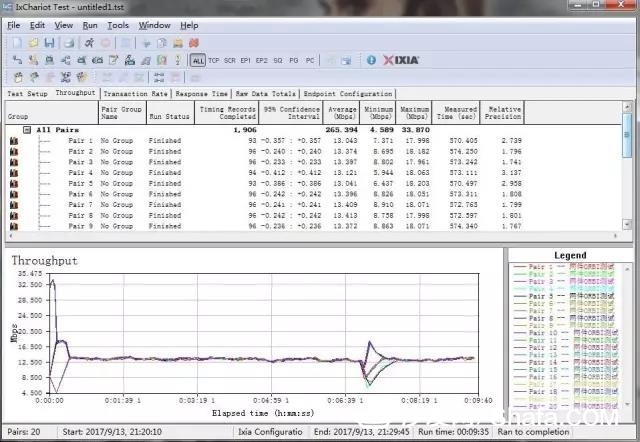Image resolution: width=640 pixels, height=442 pixels.
Task: Click the Minimum (Mbps) column header
Action: pos(378,113)
